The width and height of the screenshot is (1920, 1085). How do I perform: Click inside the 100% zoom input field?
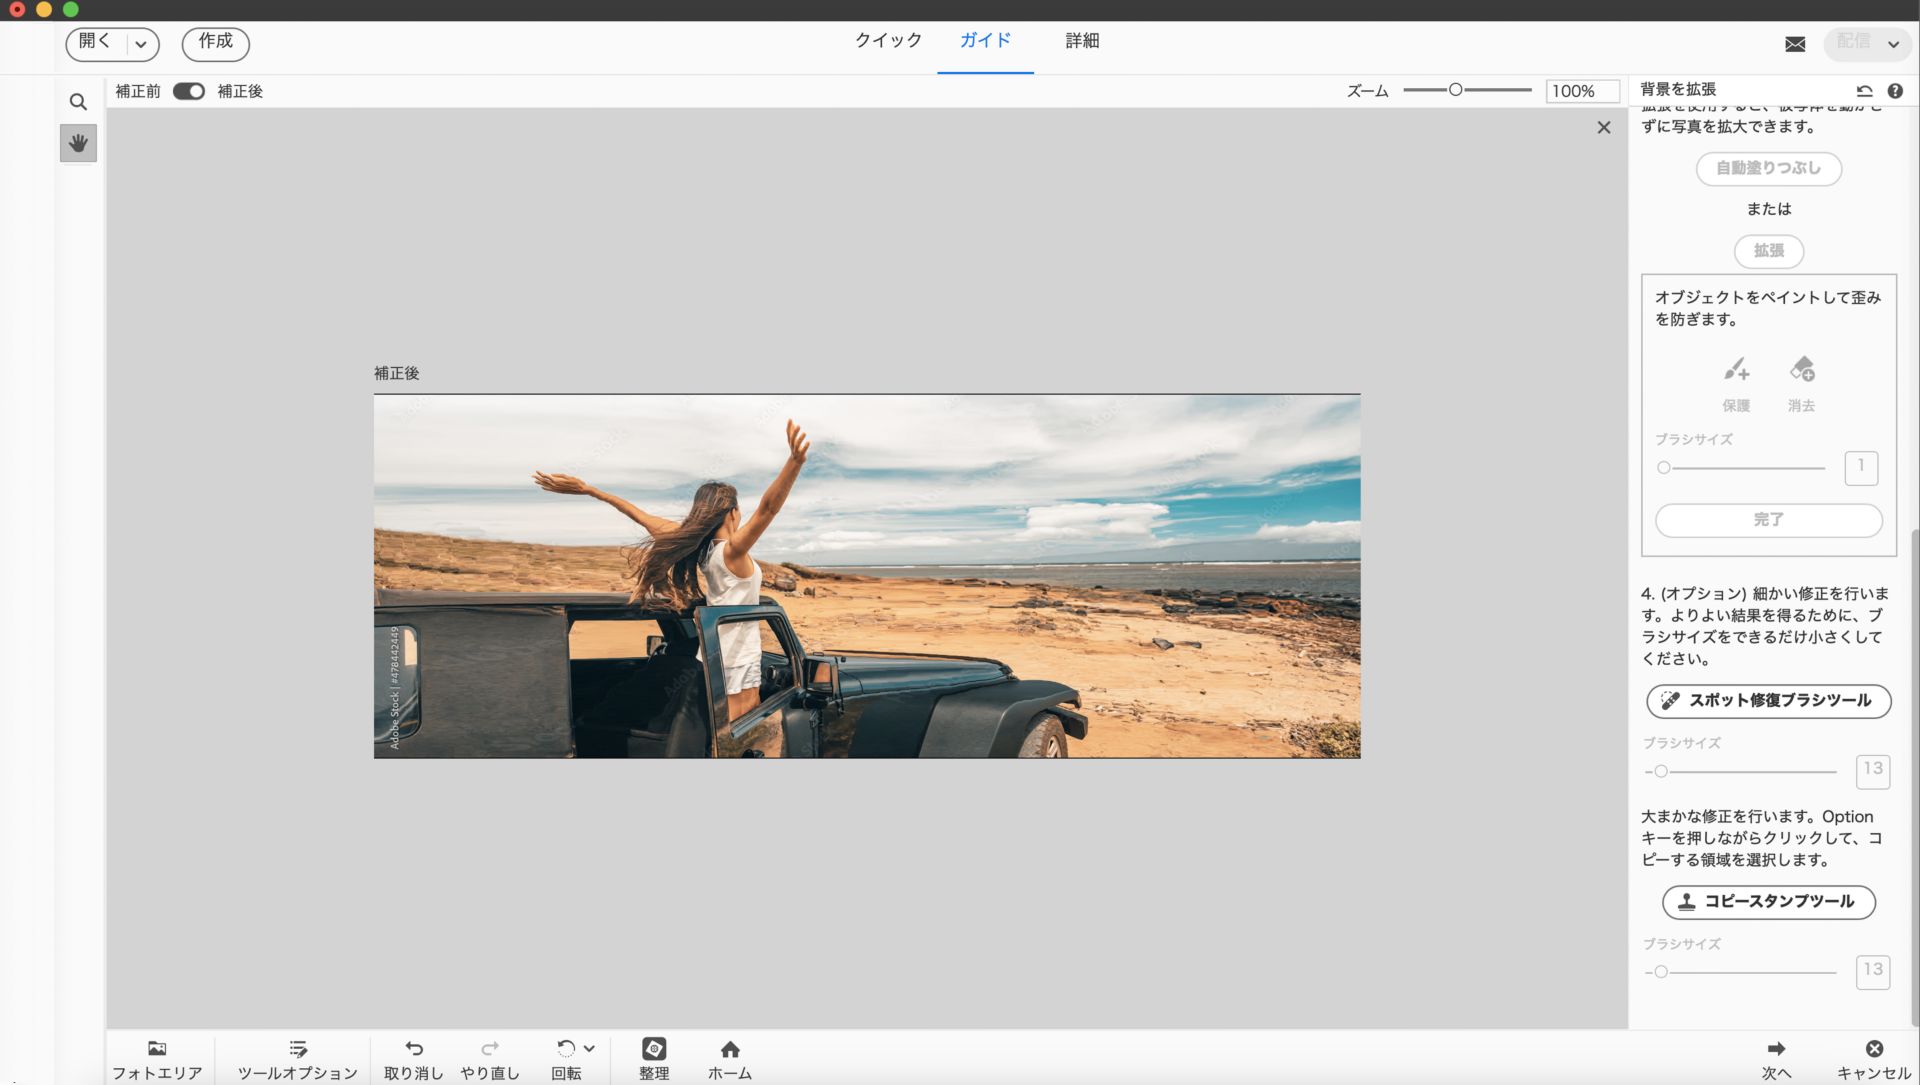click(x=1582, y=91)
